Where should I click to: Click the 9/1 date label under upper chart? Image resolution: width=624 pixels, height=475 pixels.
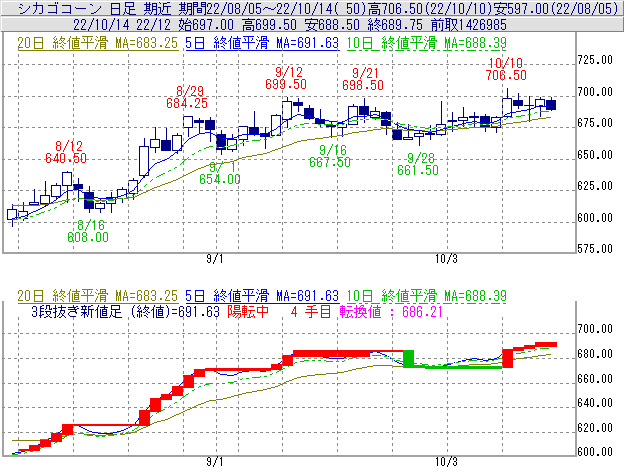point(215,259)
